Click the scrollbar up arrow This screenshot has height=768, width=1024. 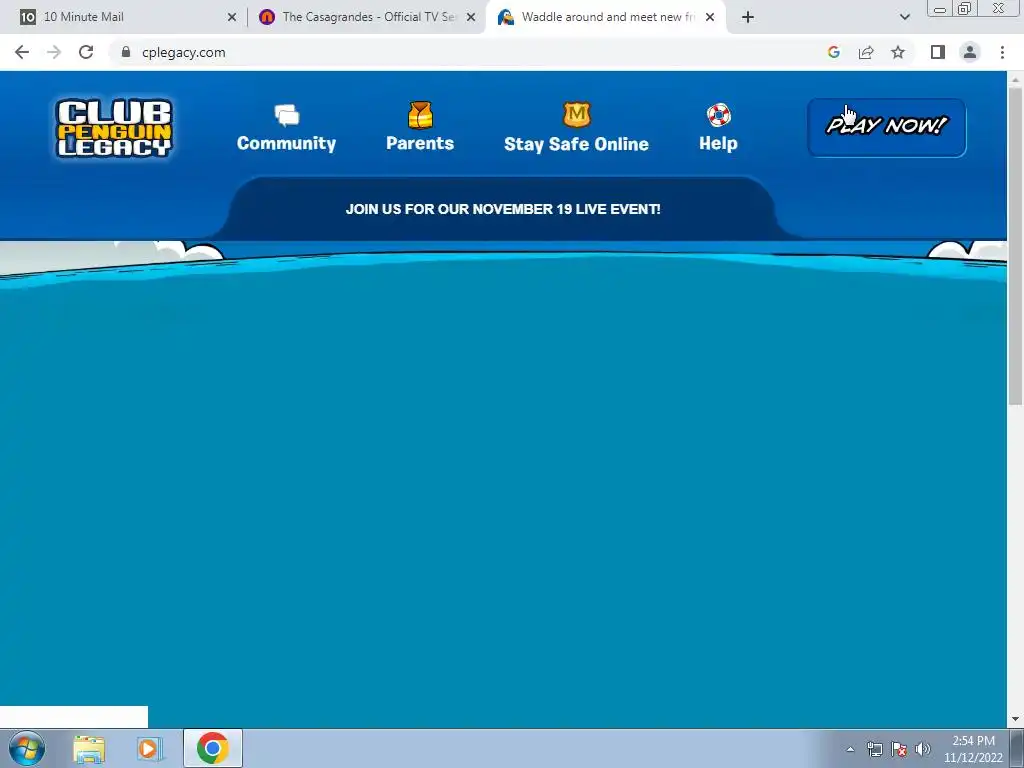coord(1015,79)
